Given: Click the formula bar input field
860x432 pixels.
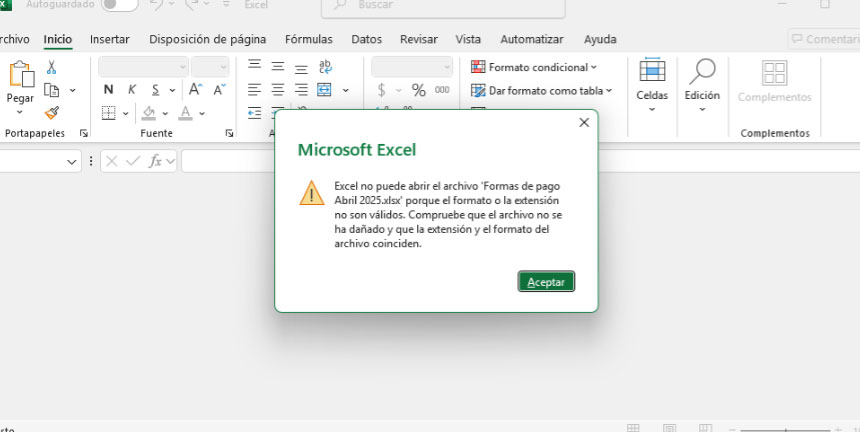Looking at the screenshot, I should [520, 161].
